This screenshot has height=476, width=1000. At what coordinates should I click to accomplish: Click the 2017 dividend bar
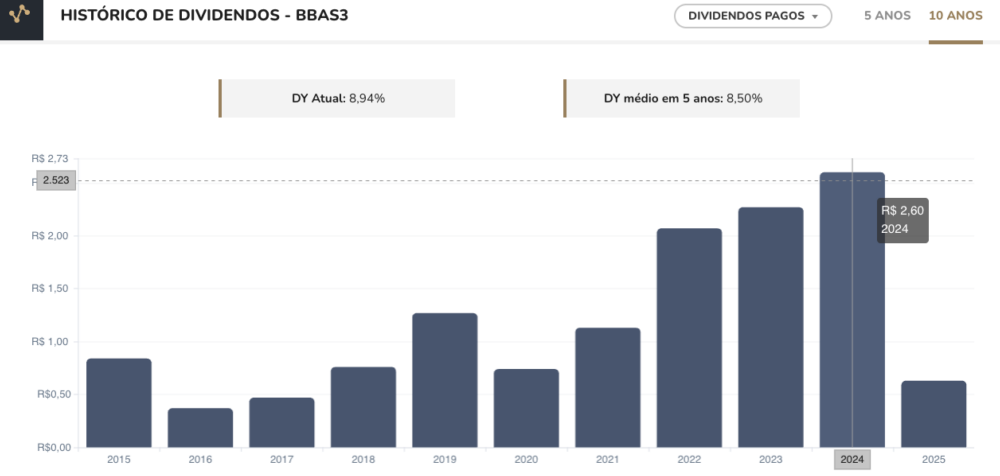click(x=282, y=422)
